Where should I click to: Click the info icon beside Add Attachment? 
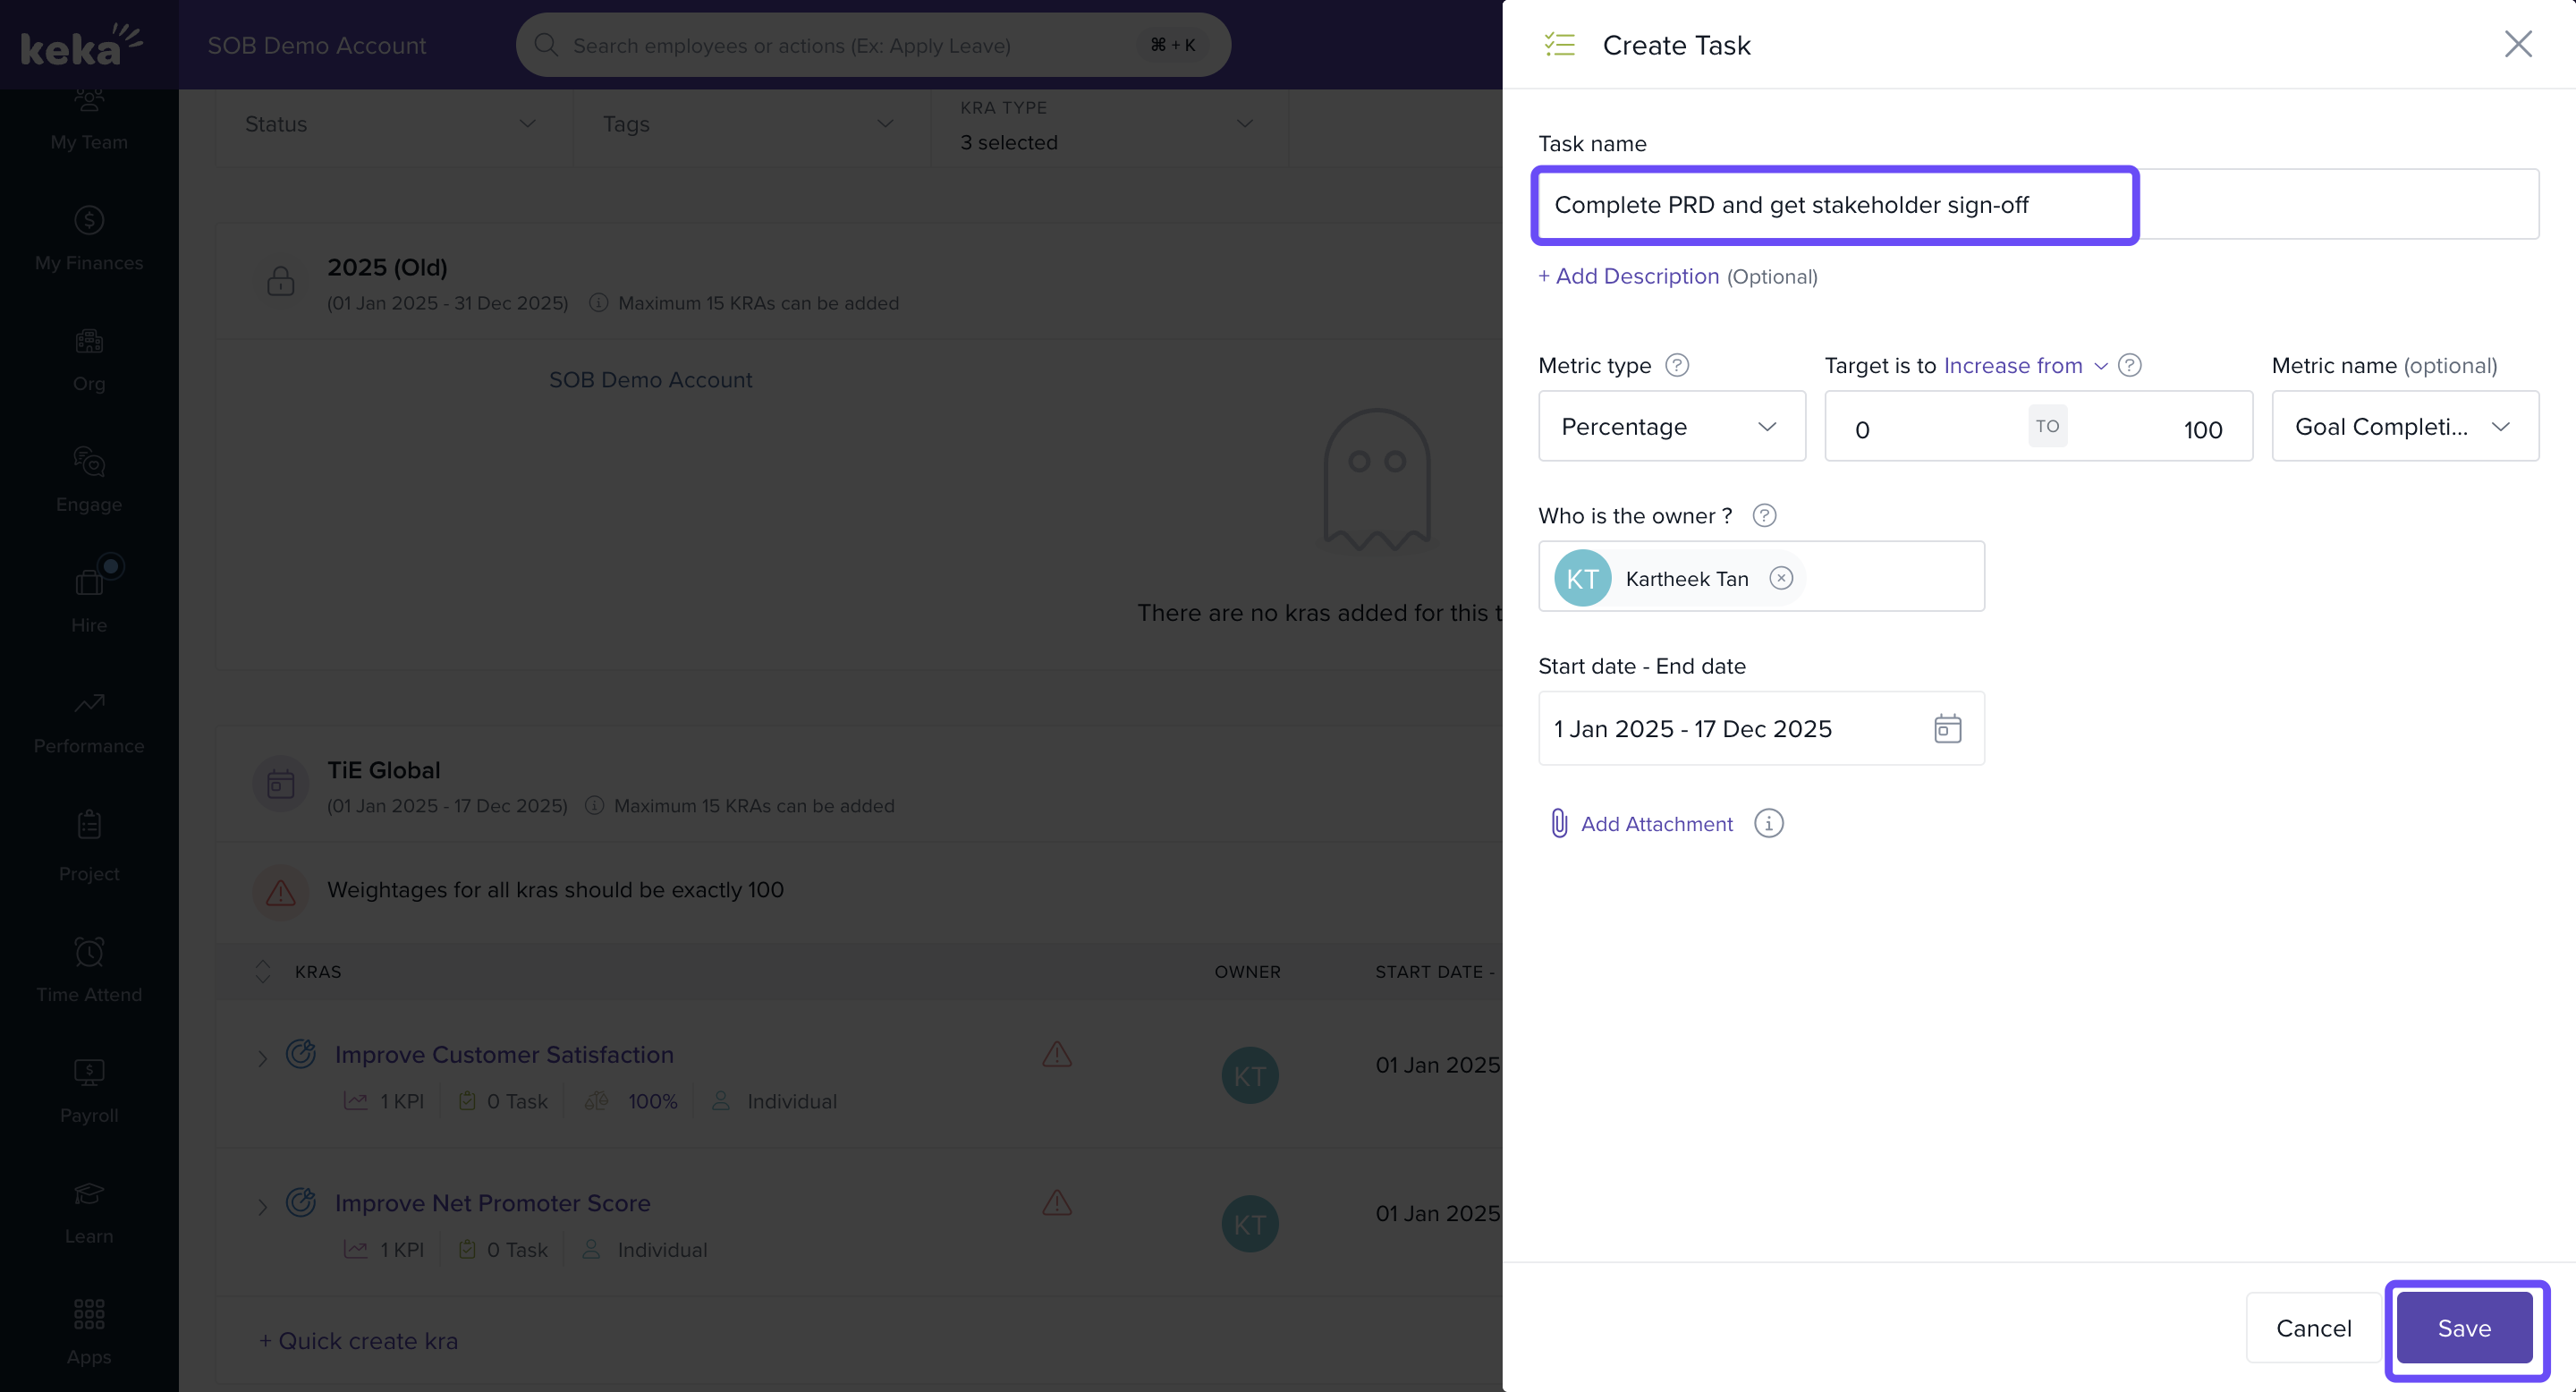(x=1768, y=823)
